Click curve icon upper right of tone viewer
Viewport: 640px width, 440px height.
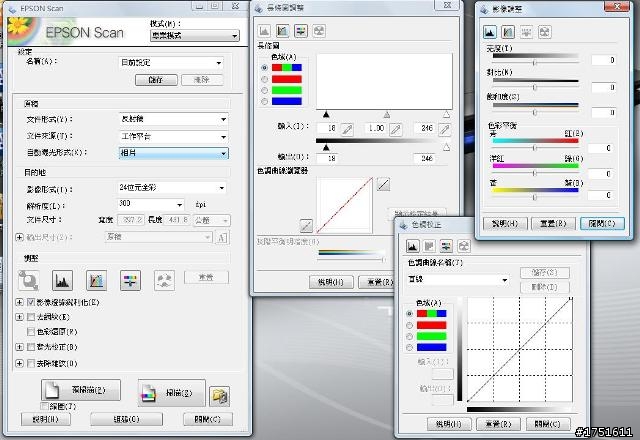click(x=383, y=184)
